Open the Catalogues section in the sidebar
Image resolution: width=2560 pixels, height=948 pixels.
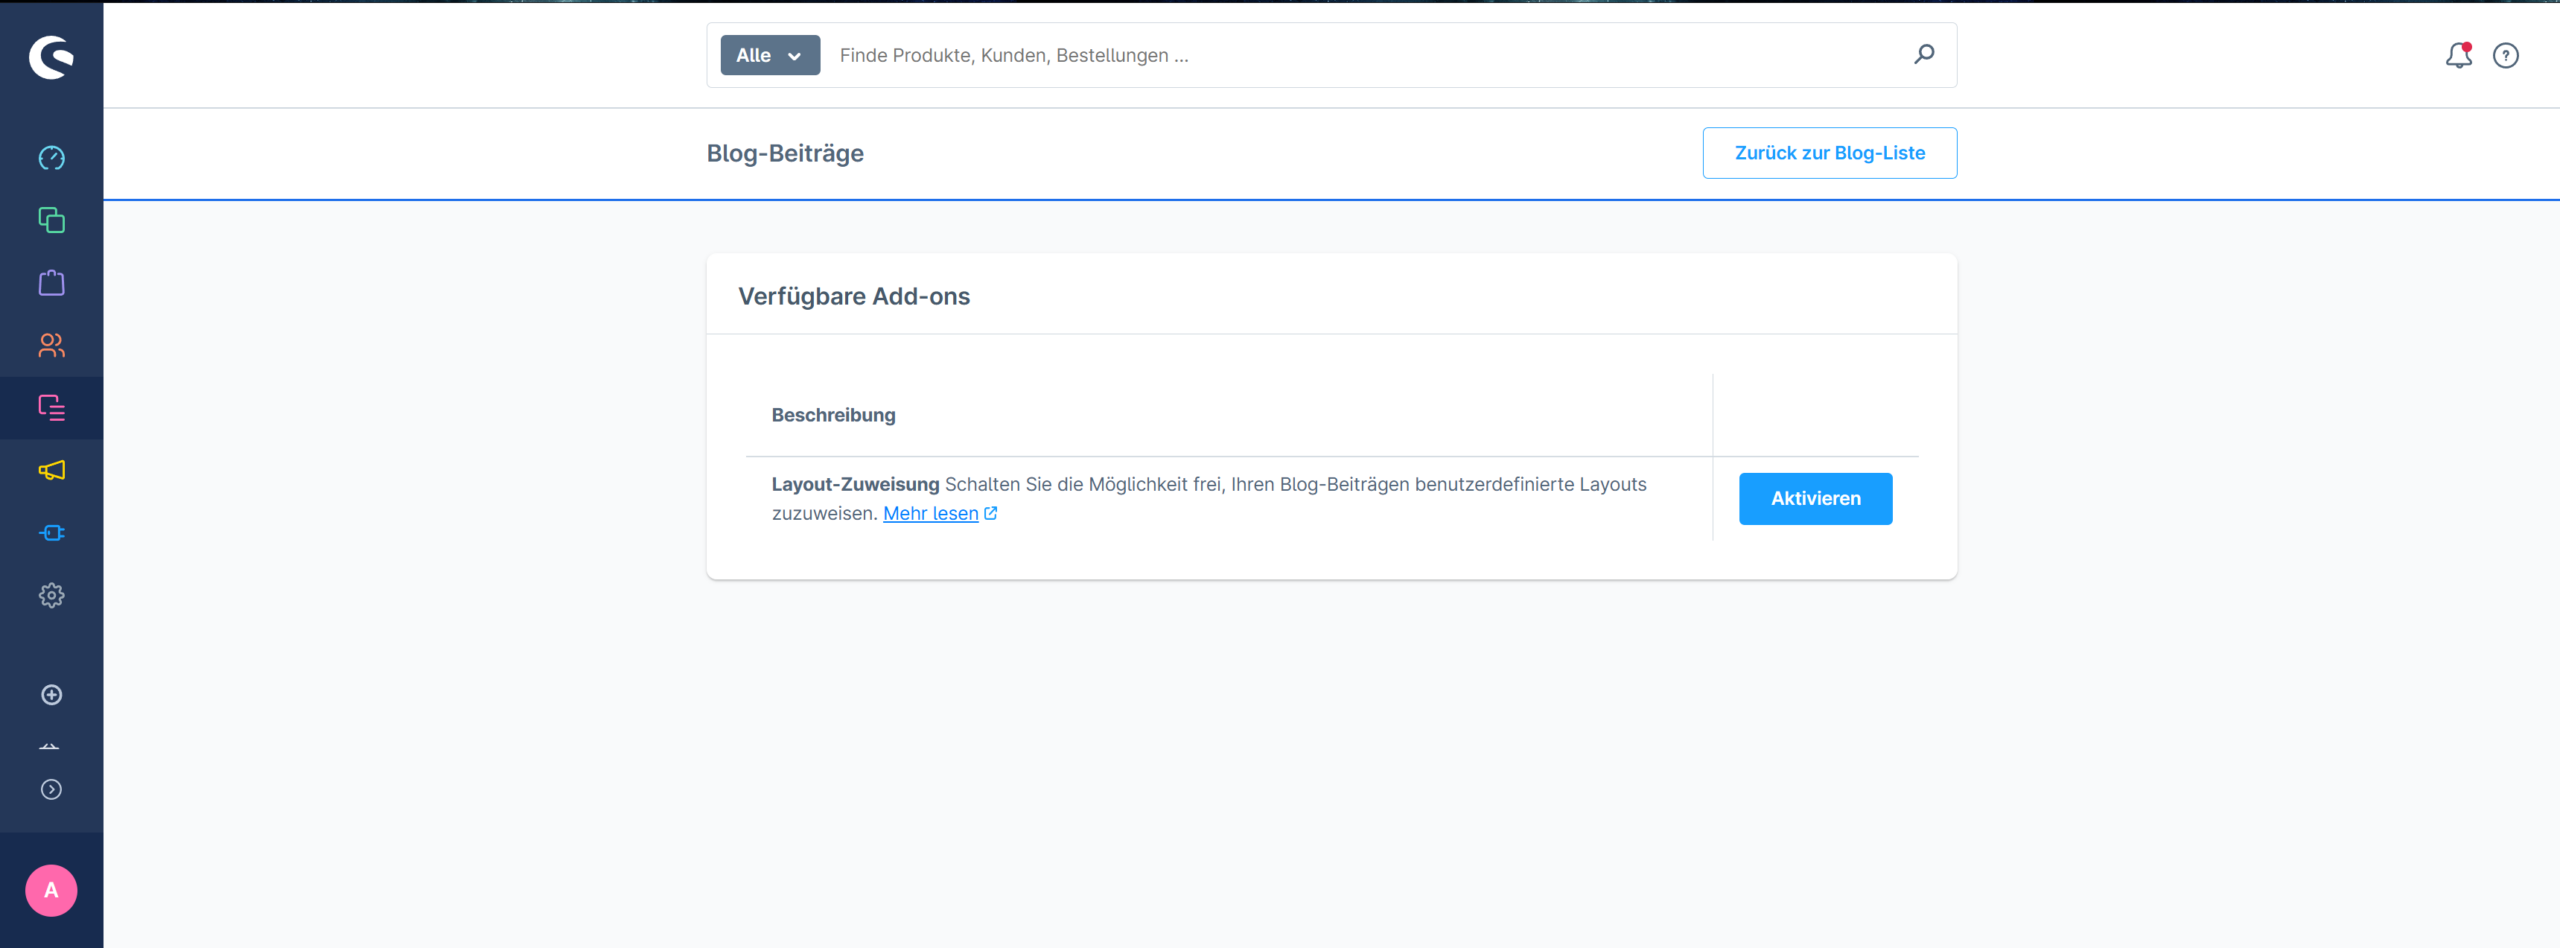(x=51, y=220)
